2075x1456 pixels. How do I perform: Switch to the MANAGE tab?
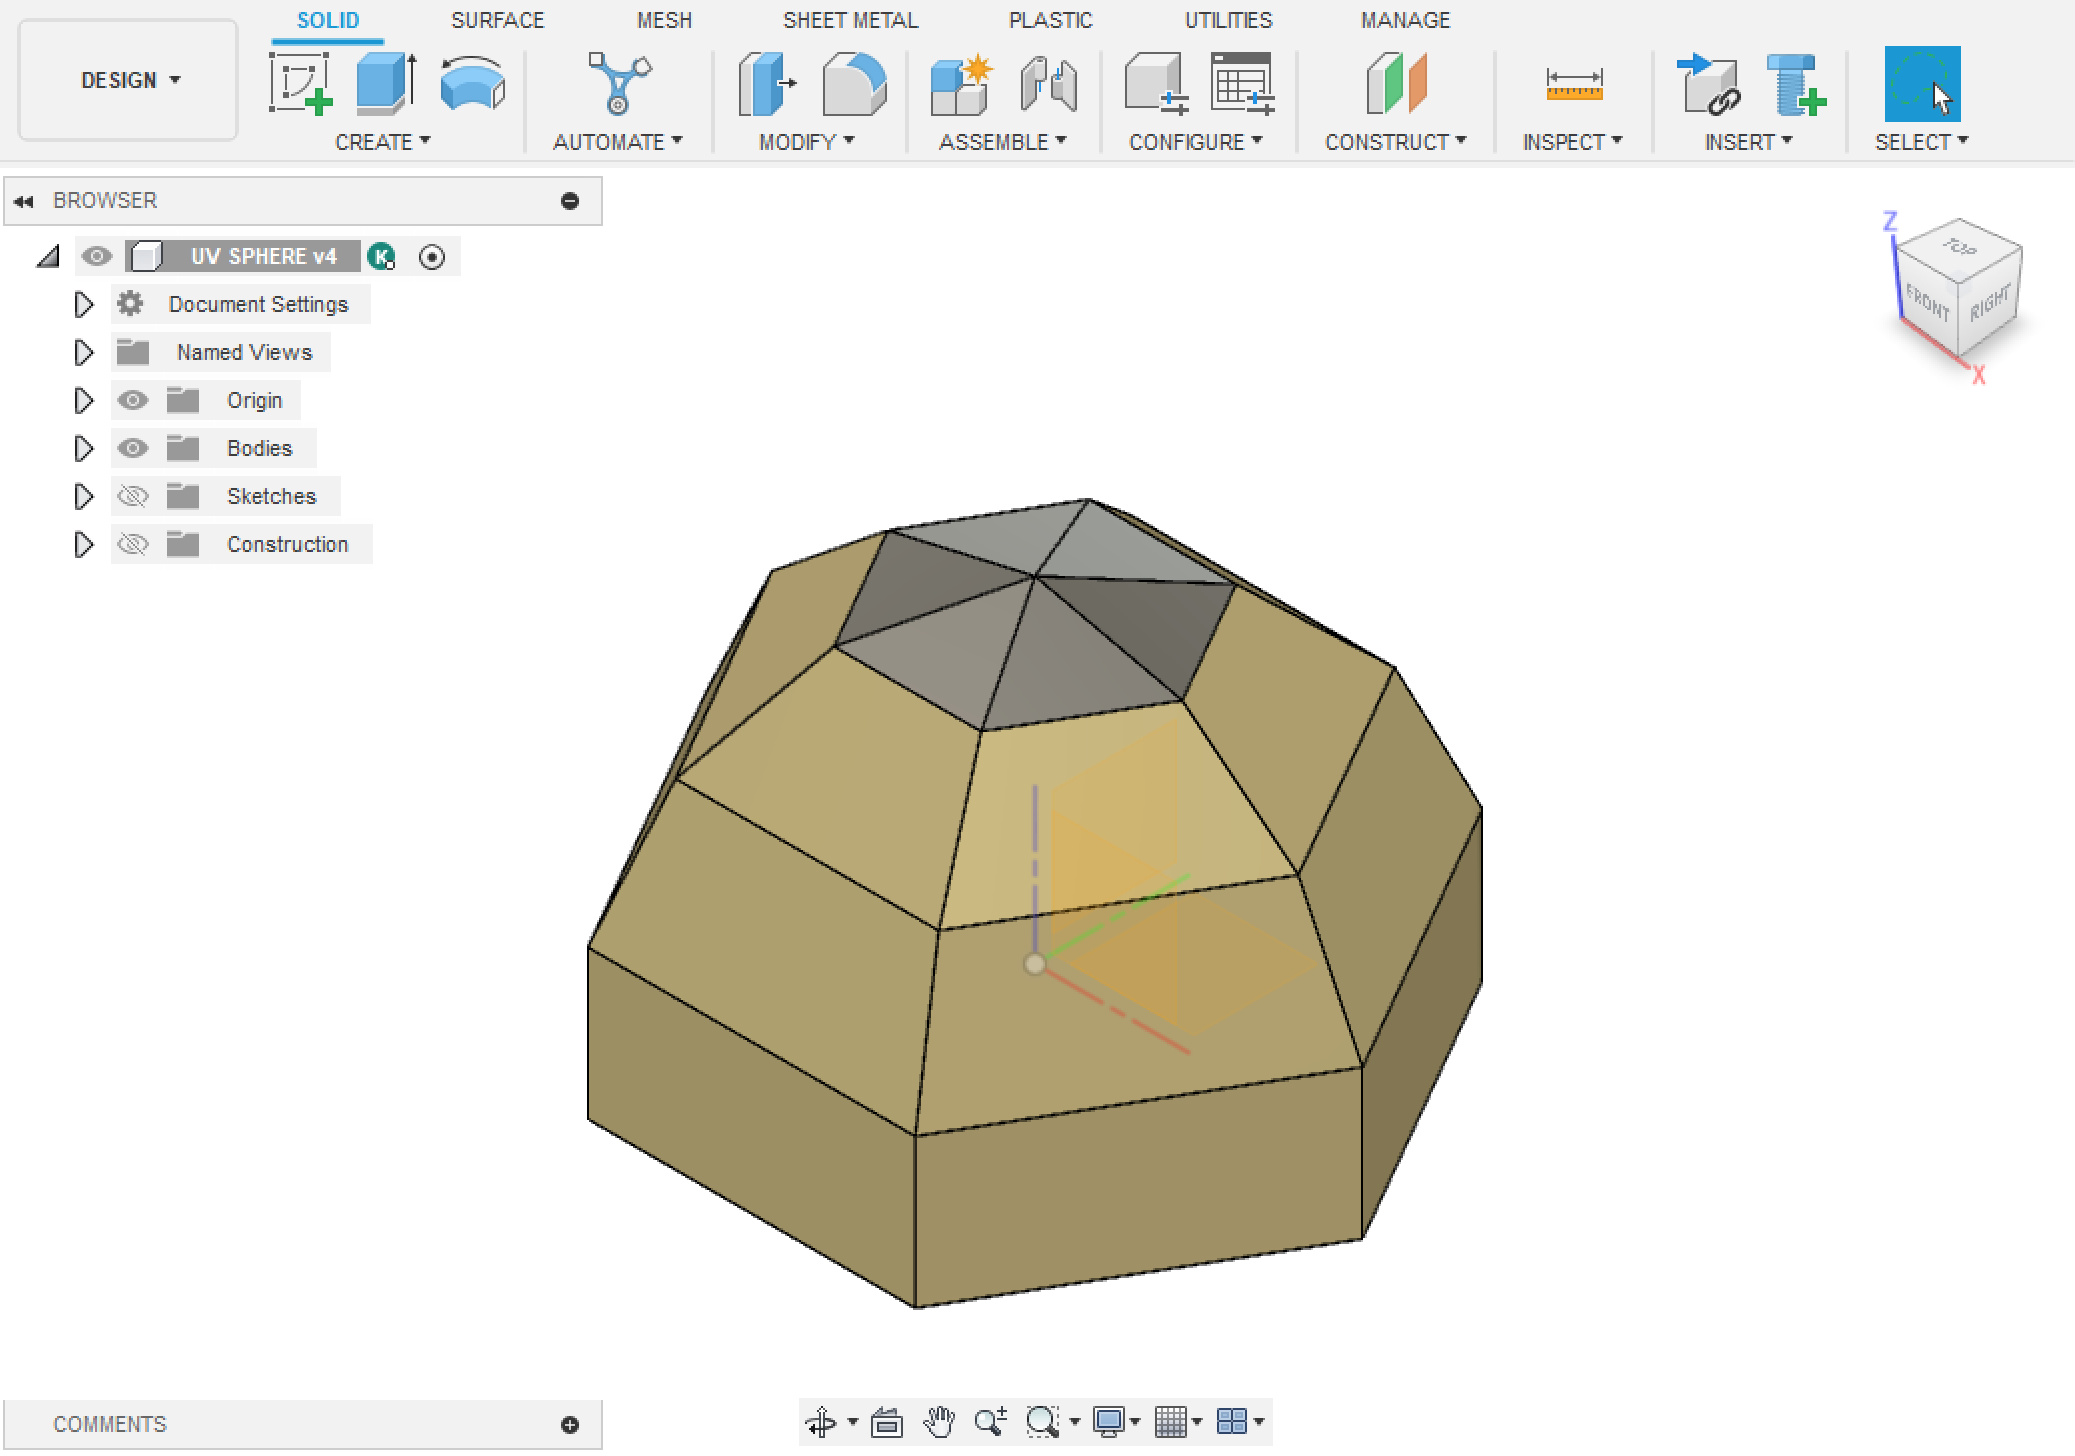point(1405,20)
